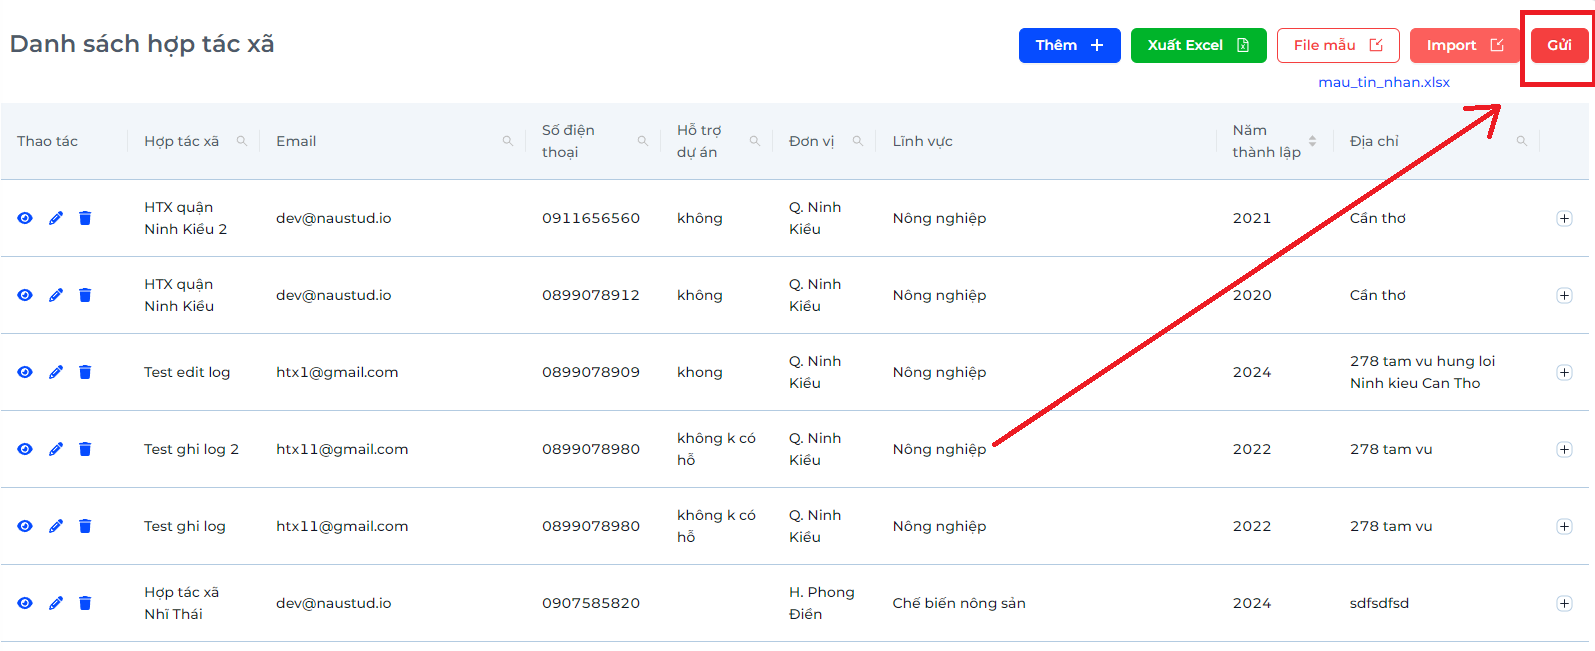
Task: Download template via File mẫu button
Action: click(1338, 45)
